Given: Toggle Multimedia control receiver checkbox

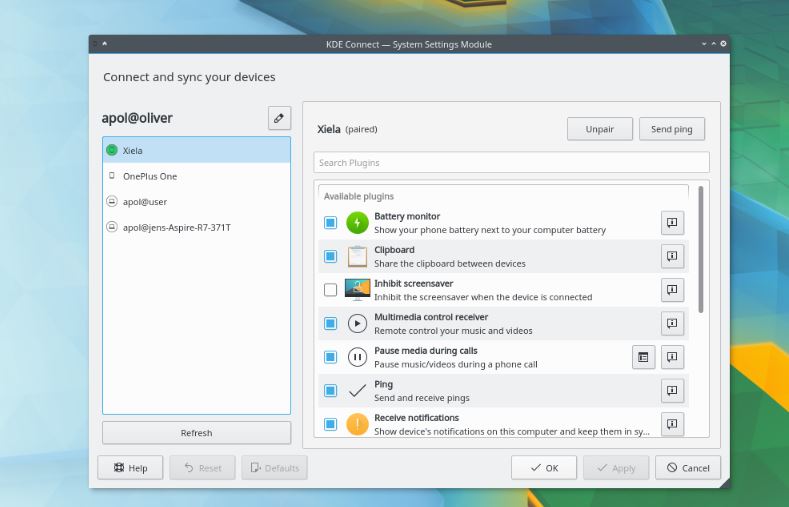Looking at the screenshot, I should [x=331, y=323].
